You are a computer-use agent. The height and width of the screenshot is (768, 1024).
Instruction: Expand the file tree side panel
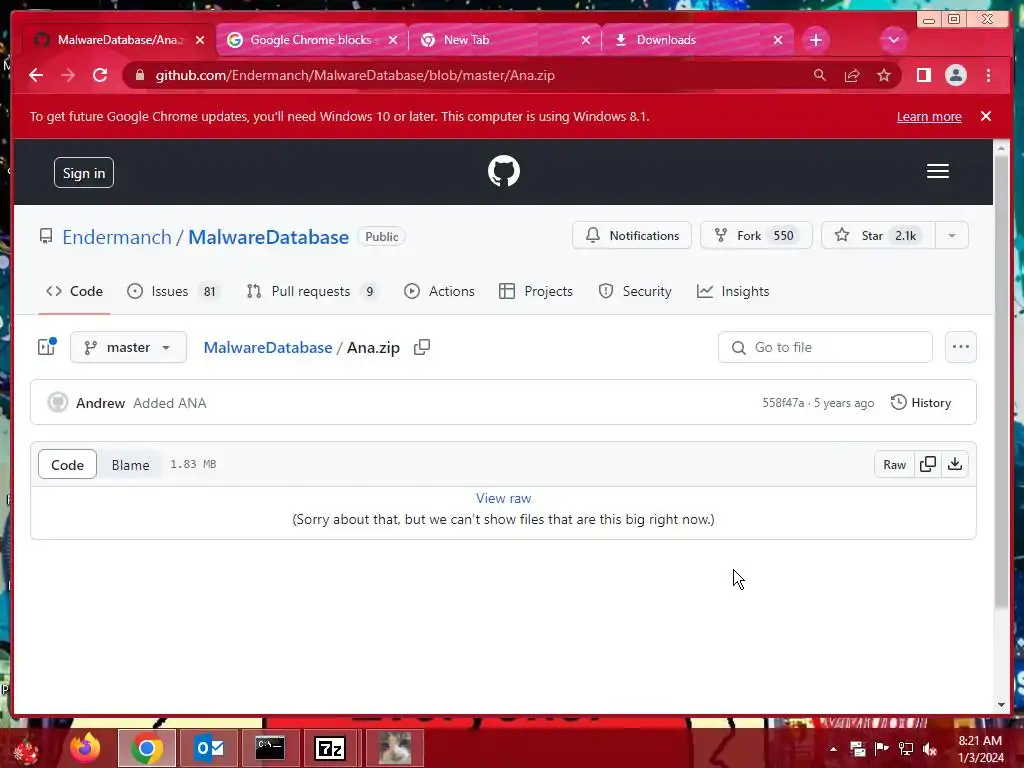coord(47,347)
